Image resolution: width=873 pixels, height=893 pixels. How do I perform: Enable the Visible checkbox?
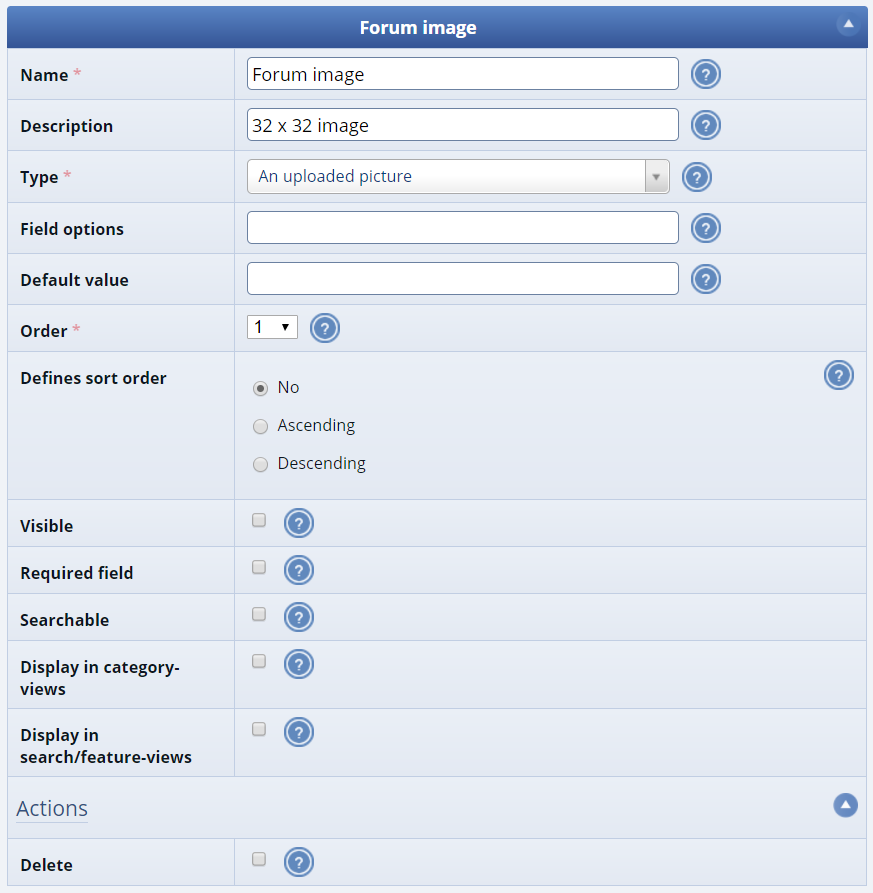coord(259,520)
